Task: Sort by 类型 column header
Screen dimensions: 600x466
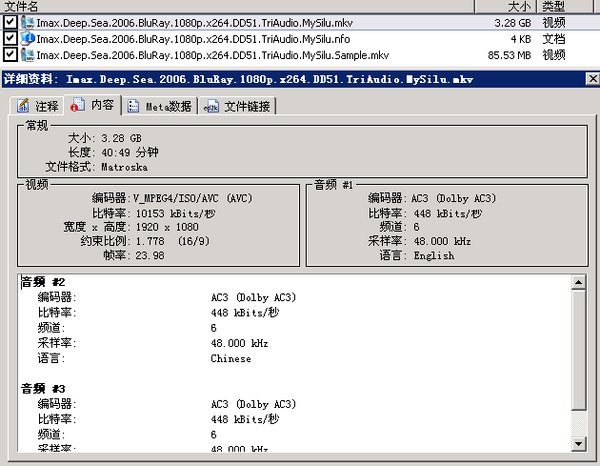Action: tap(565, 6)
